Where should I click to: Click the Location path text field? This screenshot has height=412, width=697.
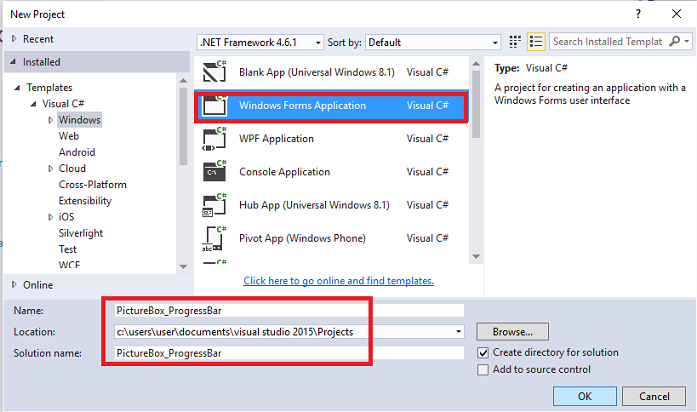284,332
